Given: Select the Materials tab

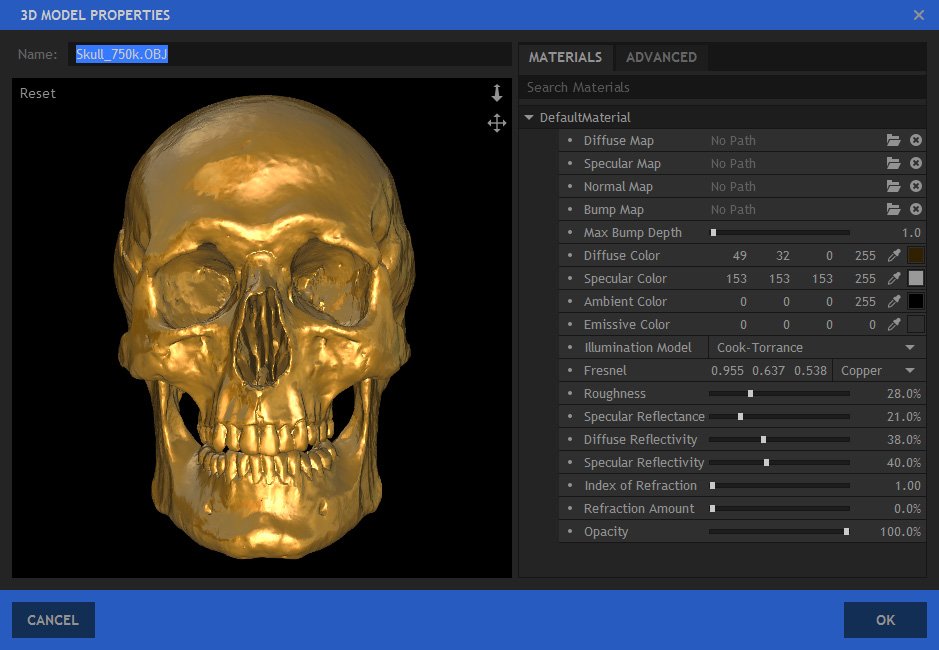Looking at the screenshot, I should [565, 57].
